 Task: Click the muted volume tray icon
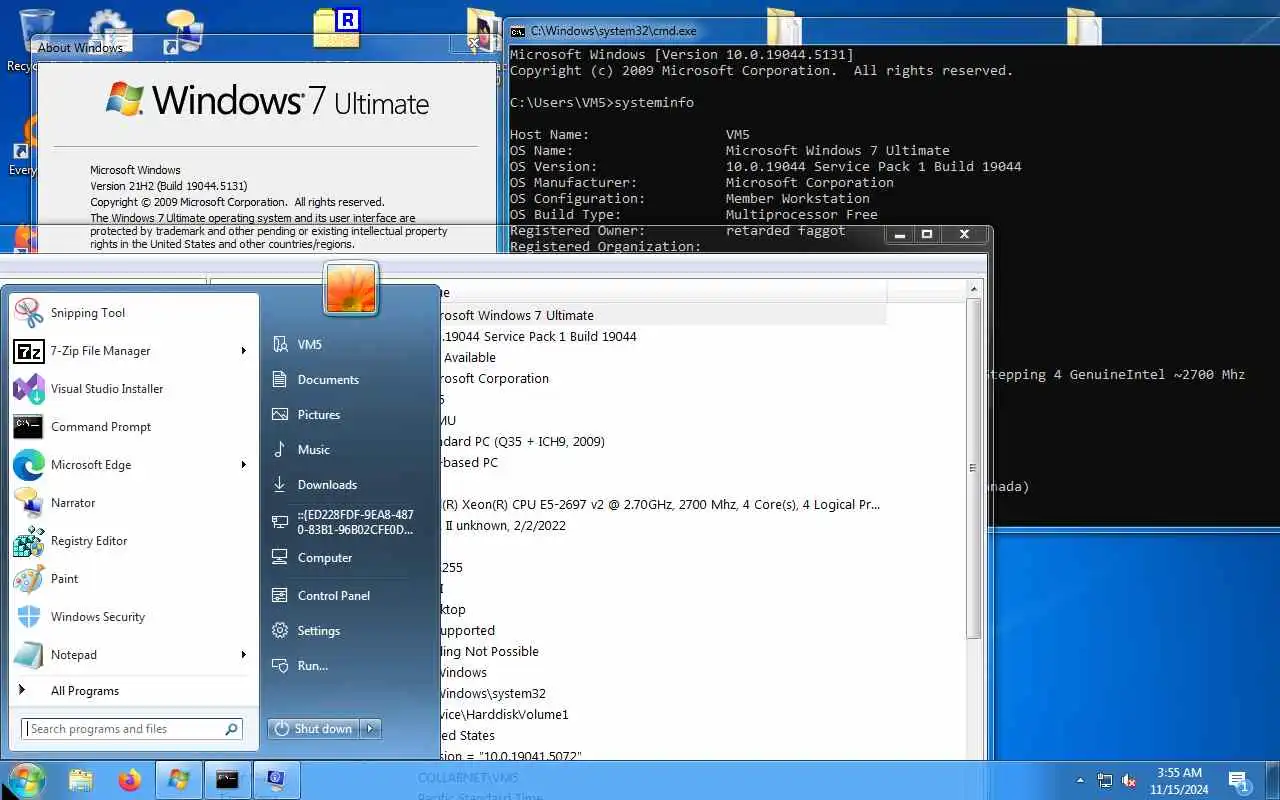point(1130,780)
